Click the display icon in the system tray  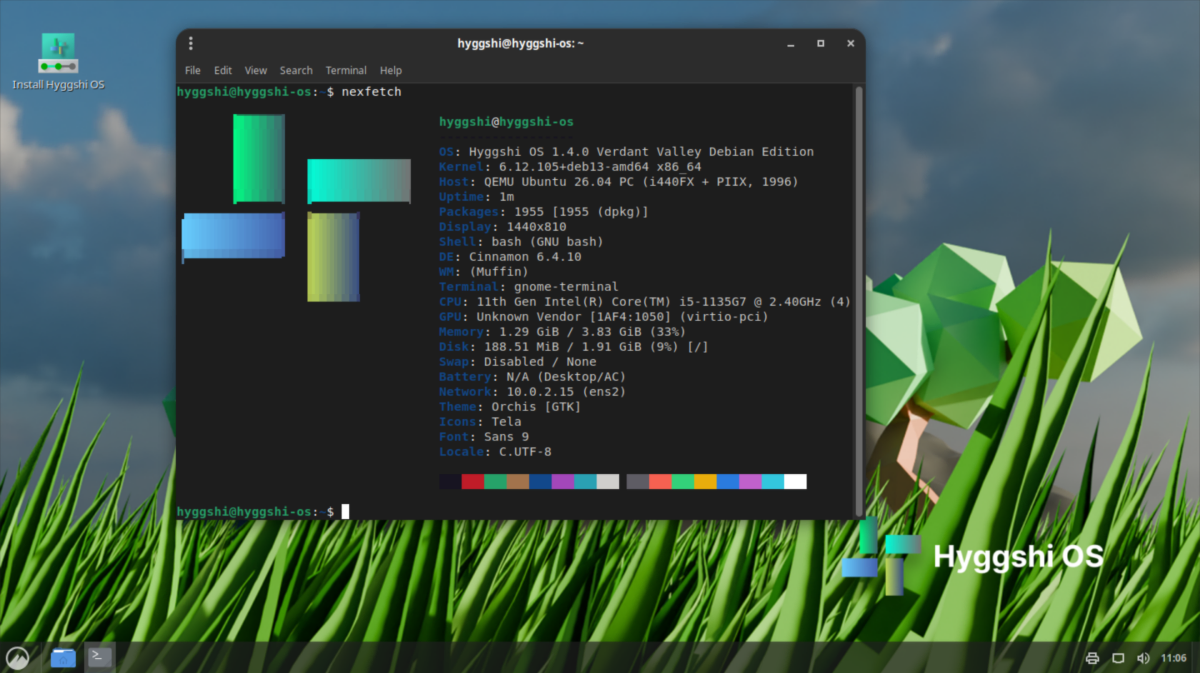click(x=1118, y=658)
